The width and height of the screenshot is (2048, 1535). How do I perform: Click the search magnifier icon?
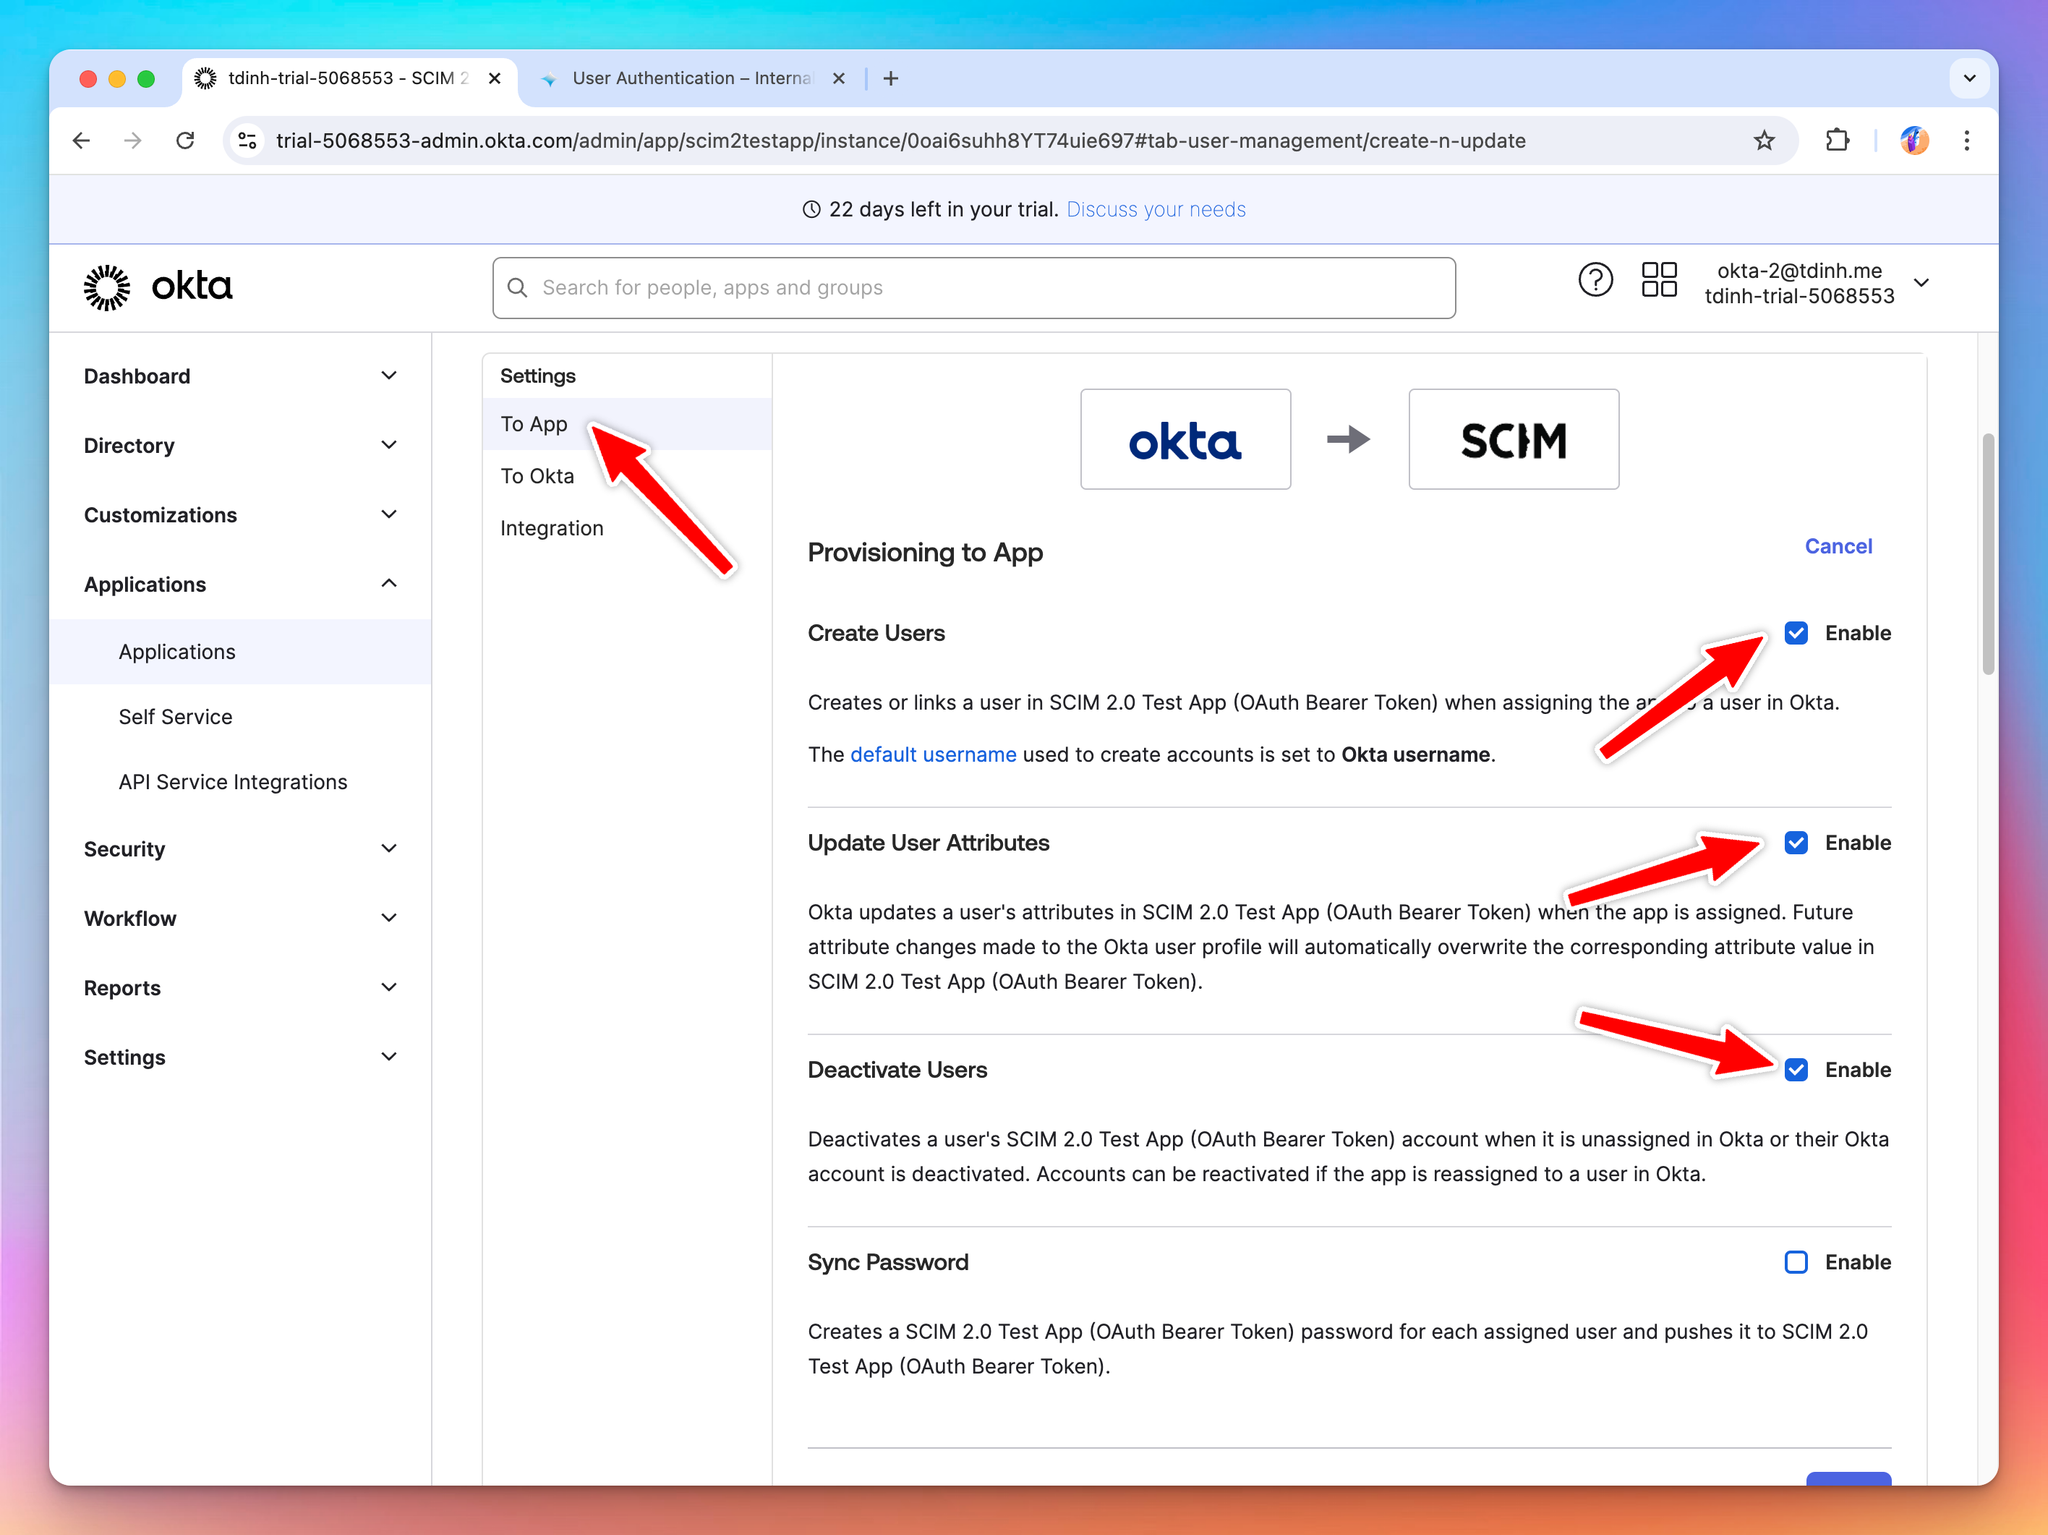pyautogui.click(x=517, y=288)
